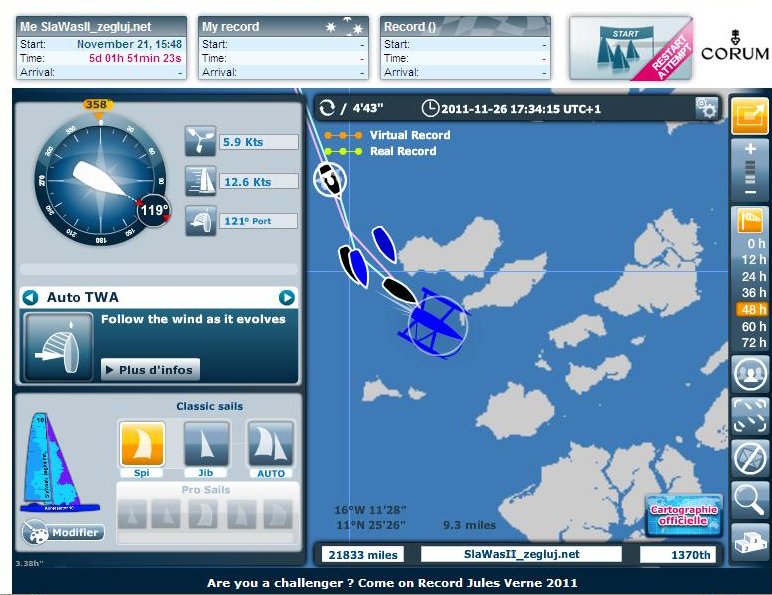Click the Cartographie officielle badge

pyautogui.click(x=683, y=515)
